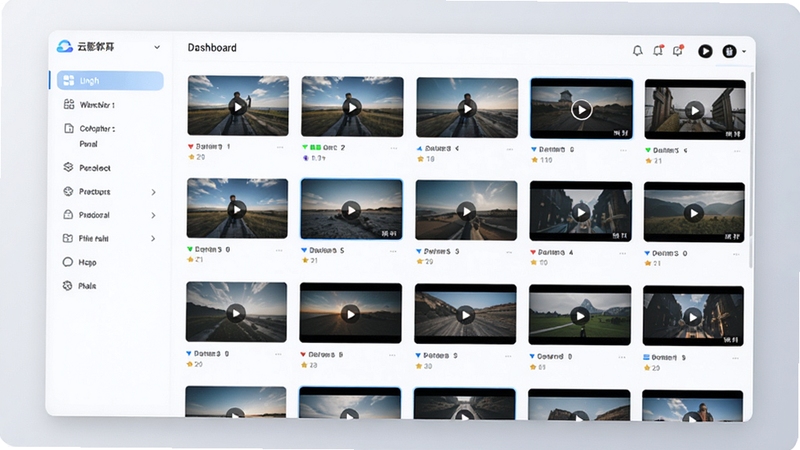Click the user avatar icon in the header
800x450 pixels.
coord(729,51)
